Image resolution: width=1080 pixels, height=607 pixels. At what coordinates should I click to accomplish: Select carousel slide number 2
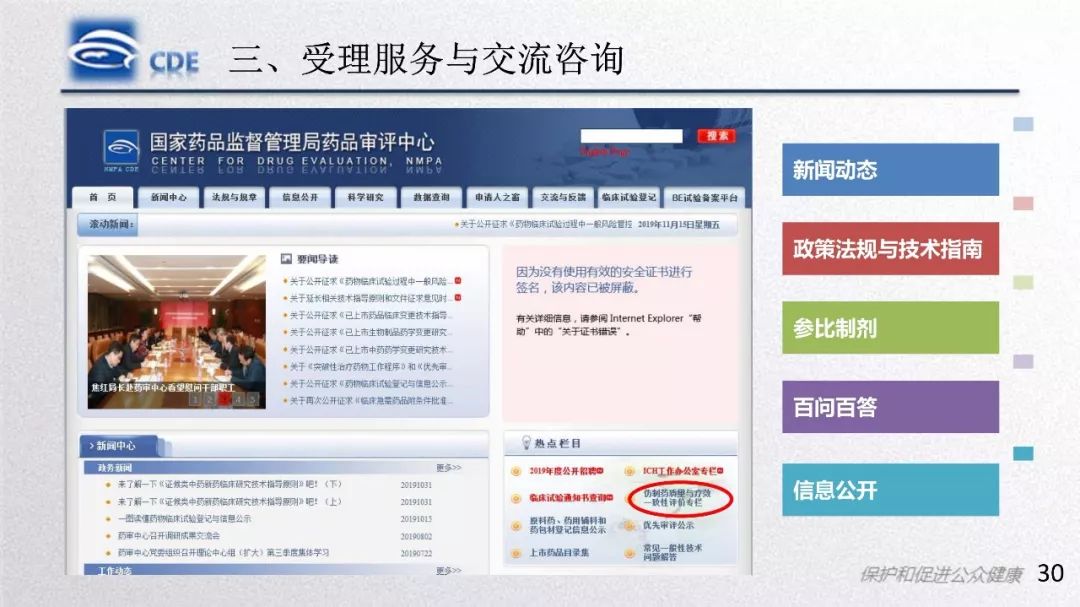click(x=210, y=399)
